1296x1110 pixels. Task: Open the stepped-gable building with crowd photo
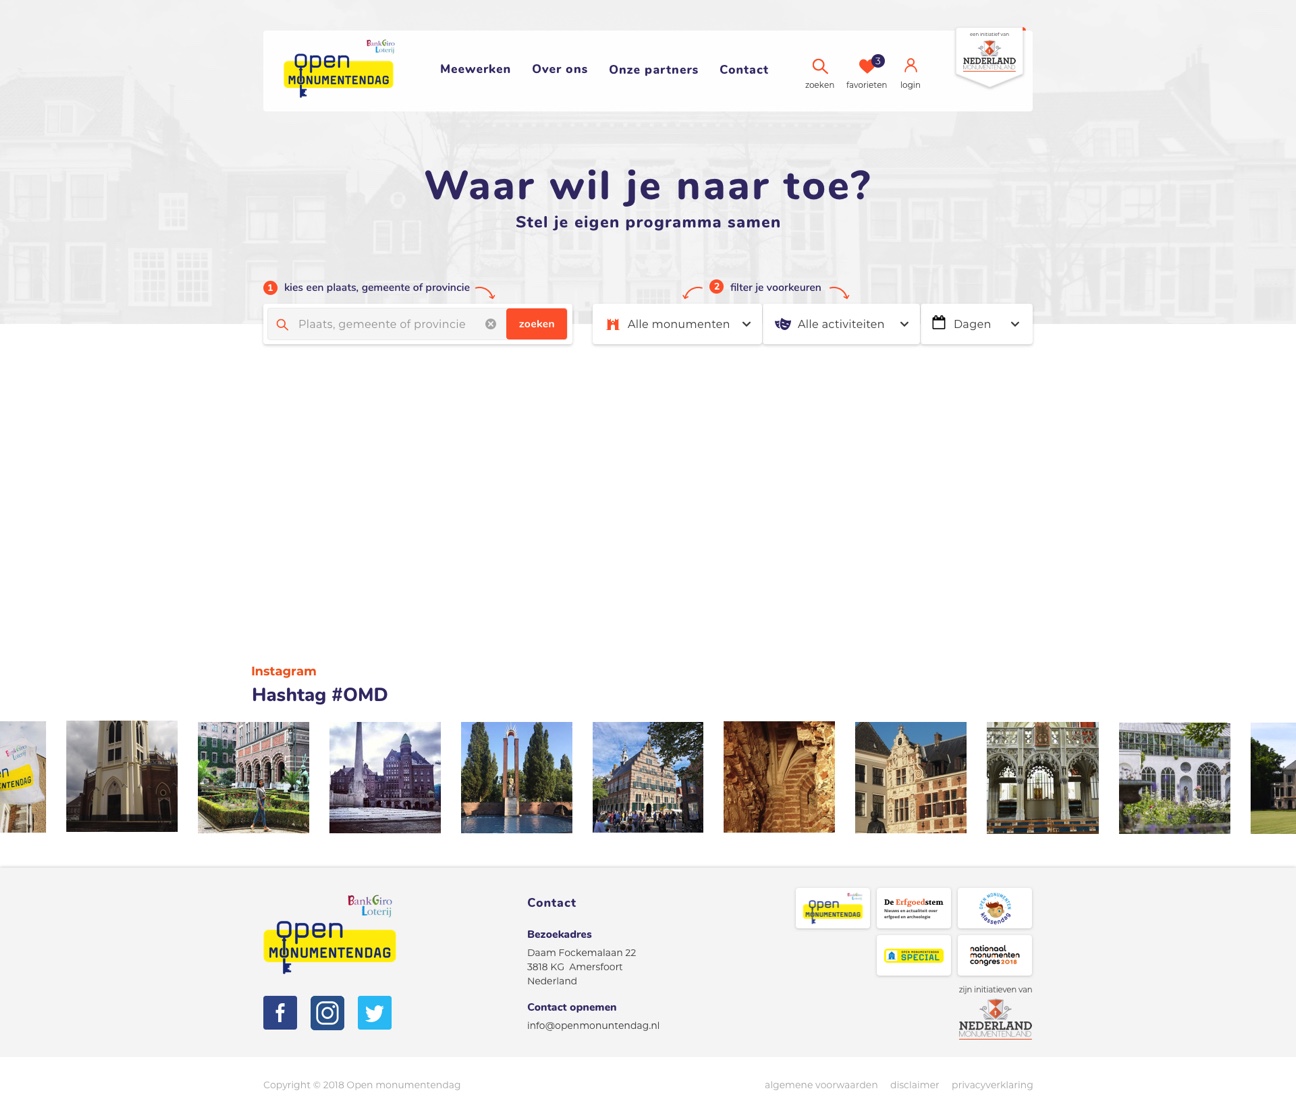[648, 777]
